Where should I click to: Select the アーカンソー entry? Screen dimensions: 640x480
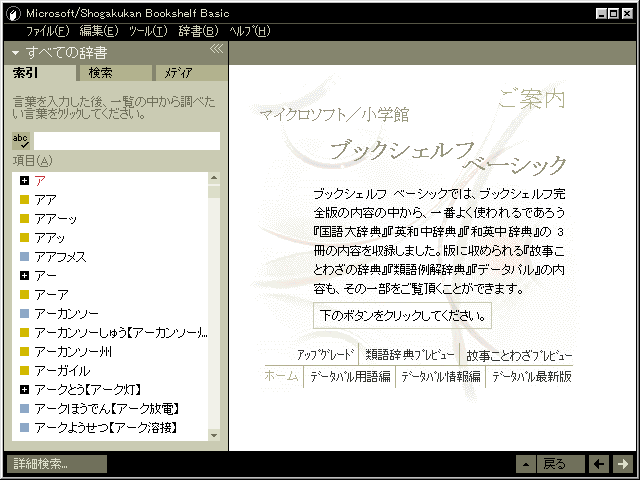tap(67, 313)
